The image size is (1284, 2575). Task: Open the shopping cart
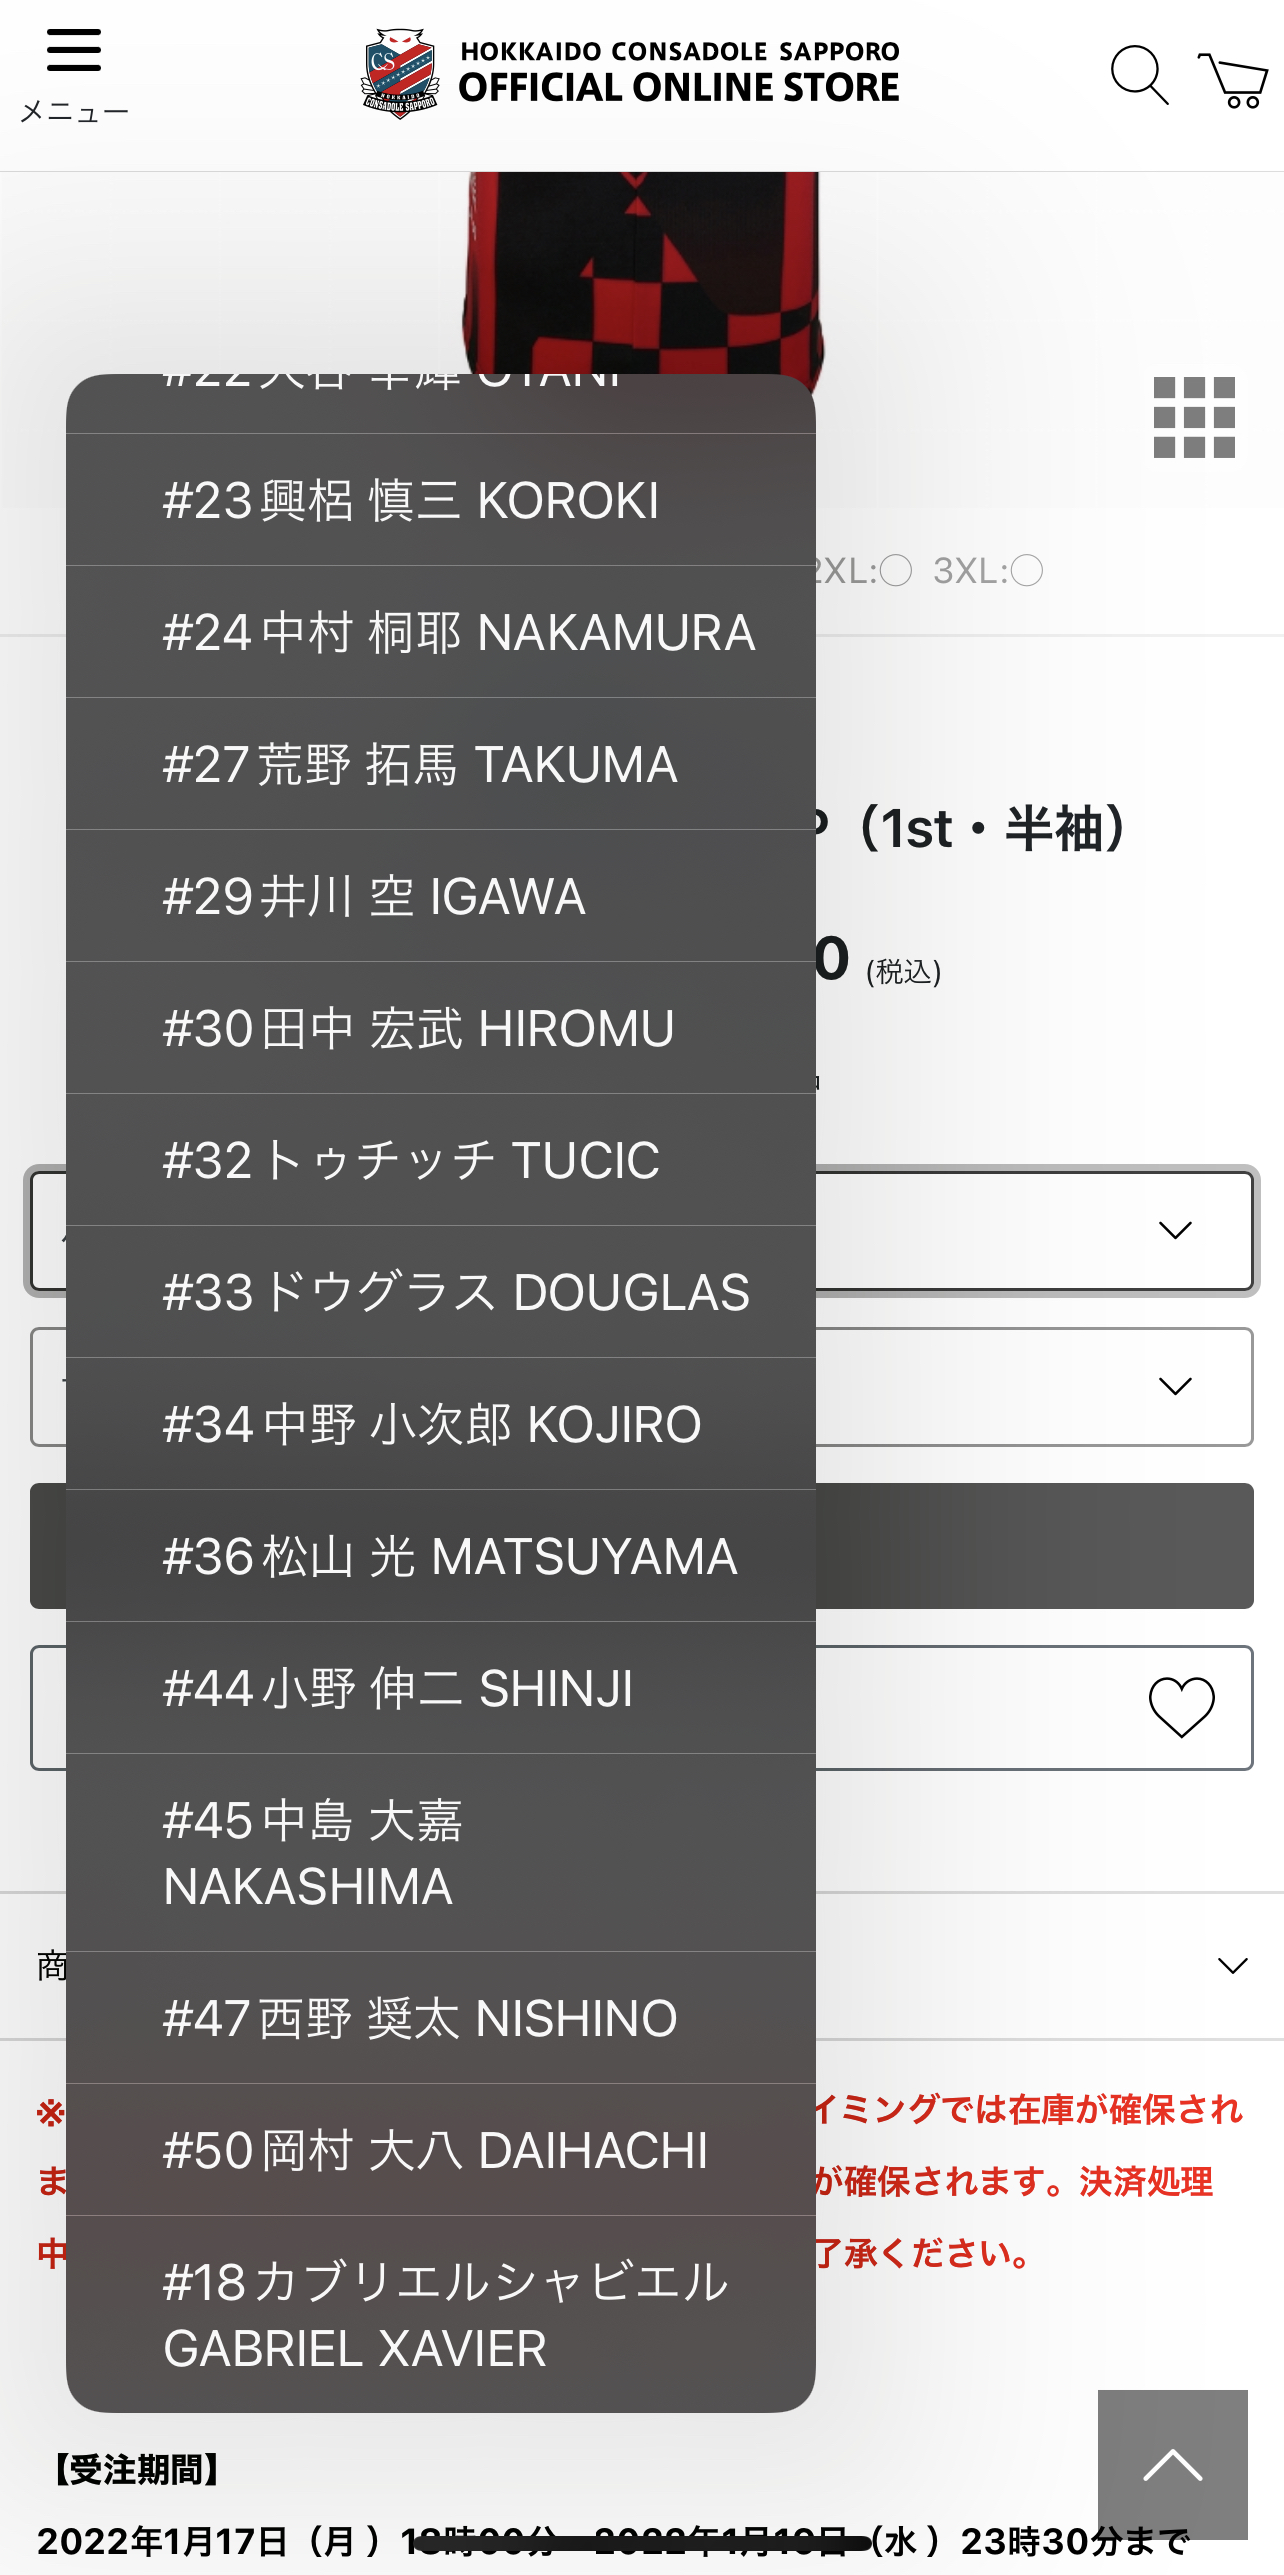pos(1233,79)
